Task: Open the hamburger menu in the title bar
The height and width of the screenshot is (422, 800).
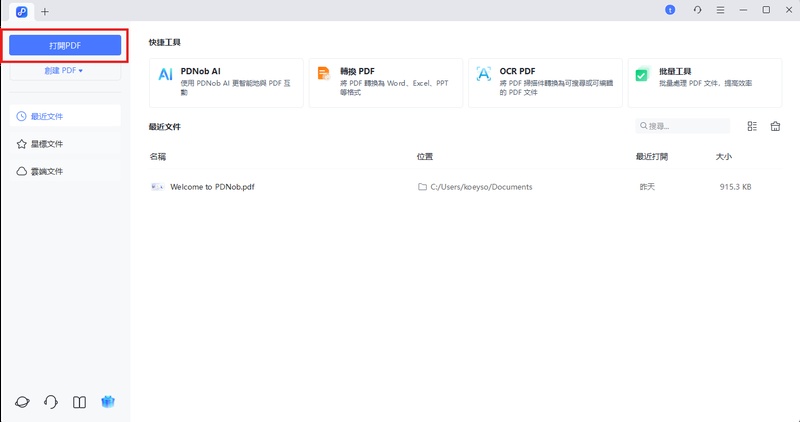Action: tap(721, 10)
